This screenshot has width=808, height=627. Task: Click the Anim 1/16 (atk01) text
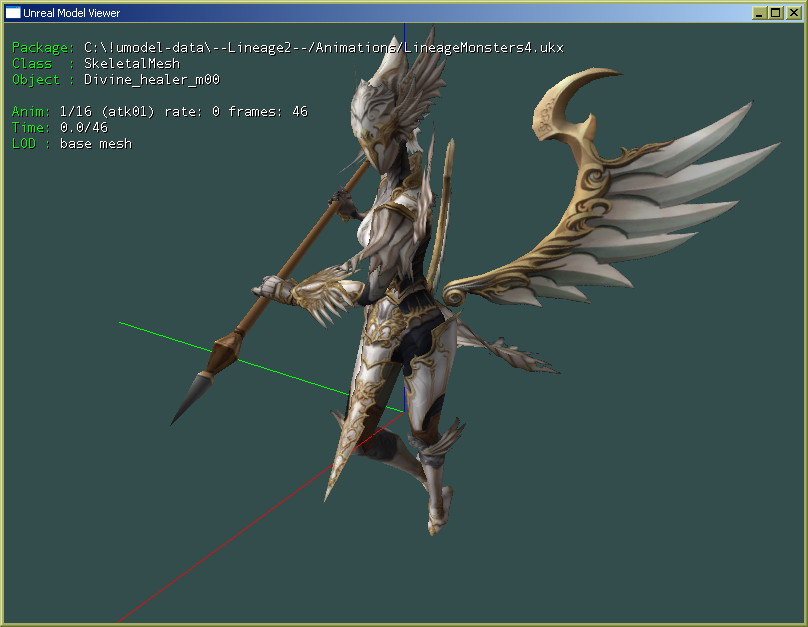pos(83,111)
